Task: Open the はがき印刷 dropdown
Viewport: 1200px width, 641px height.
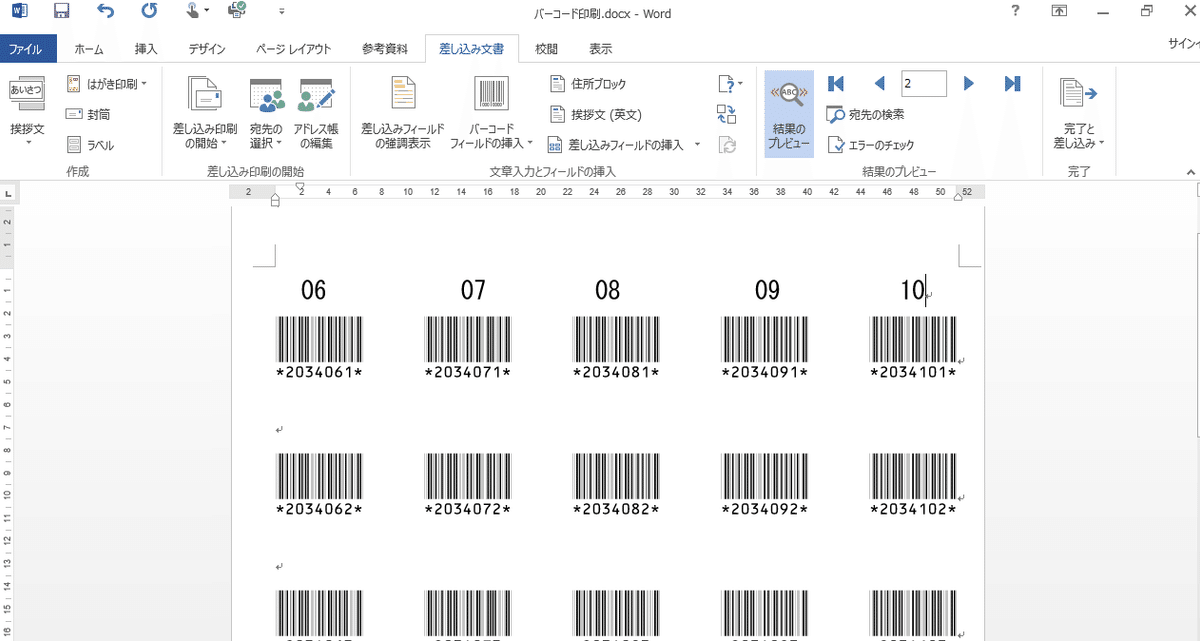Action: (x=106, y=84)
